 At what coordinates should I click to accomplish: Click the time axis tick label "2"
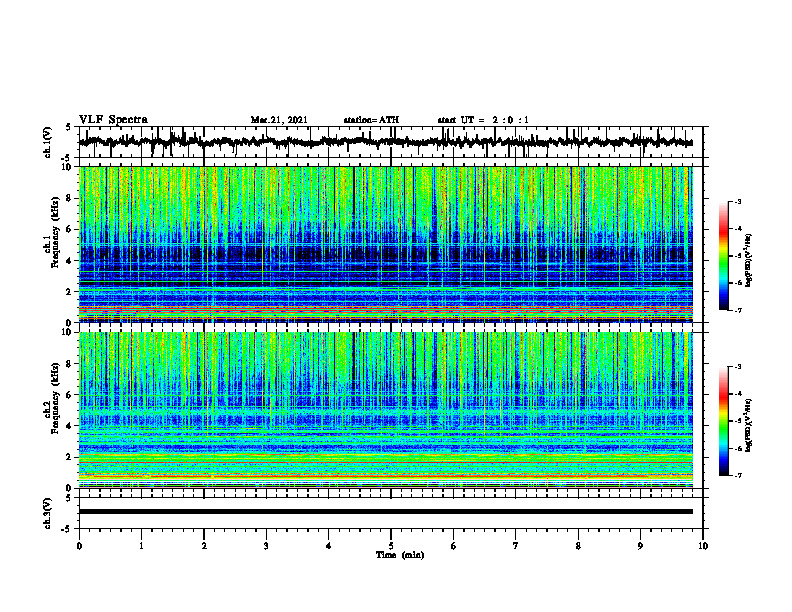[204, 546]
